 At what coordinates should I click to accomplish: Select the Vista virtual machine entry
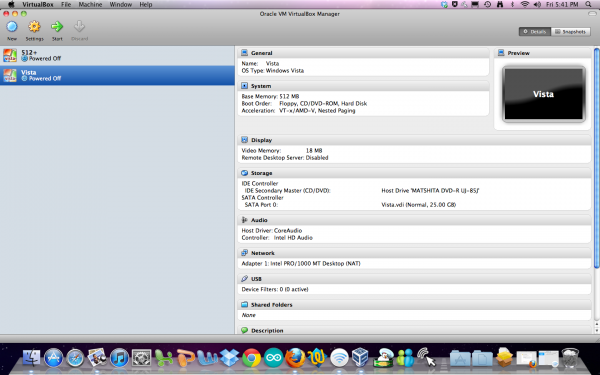[117, 75]
